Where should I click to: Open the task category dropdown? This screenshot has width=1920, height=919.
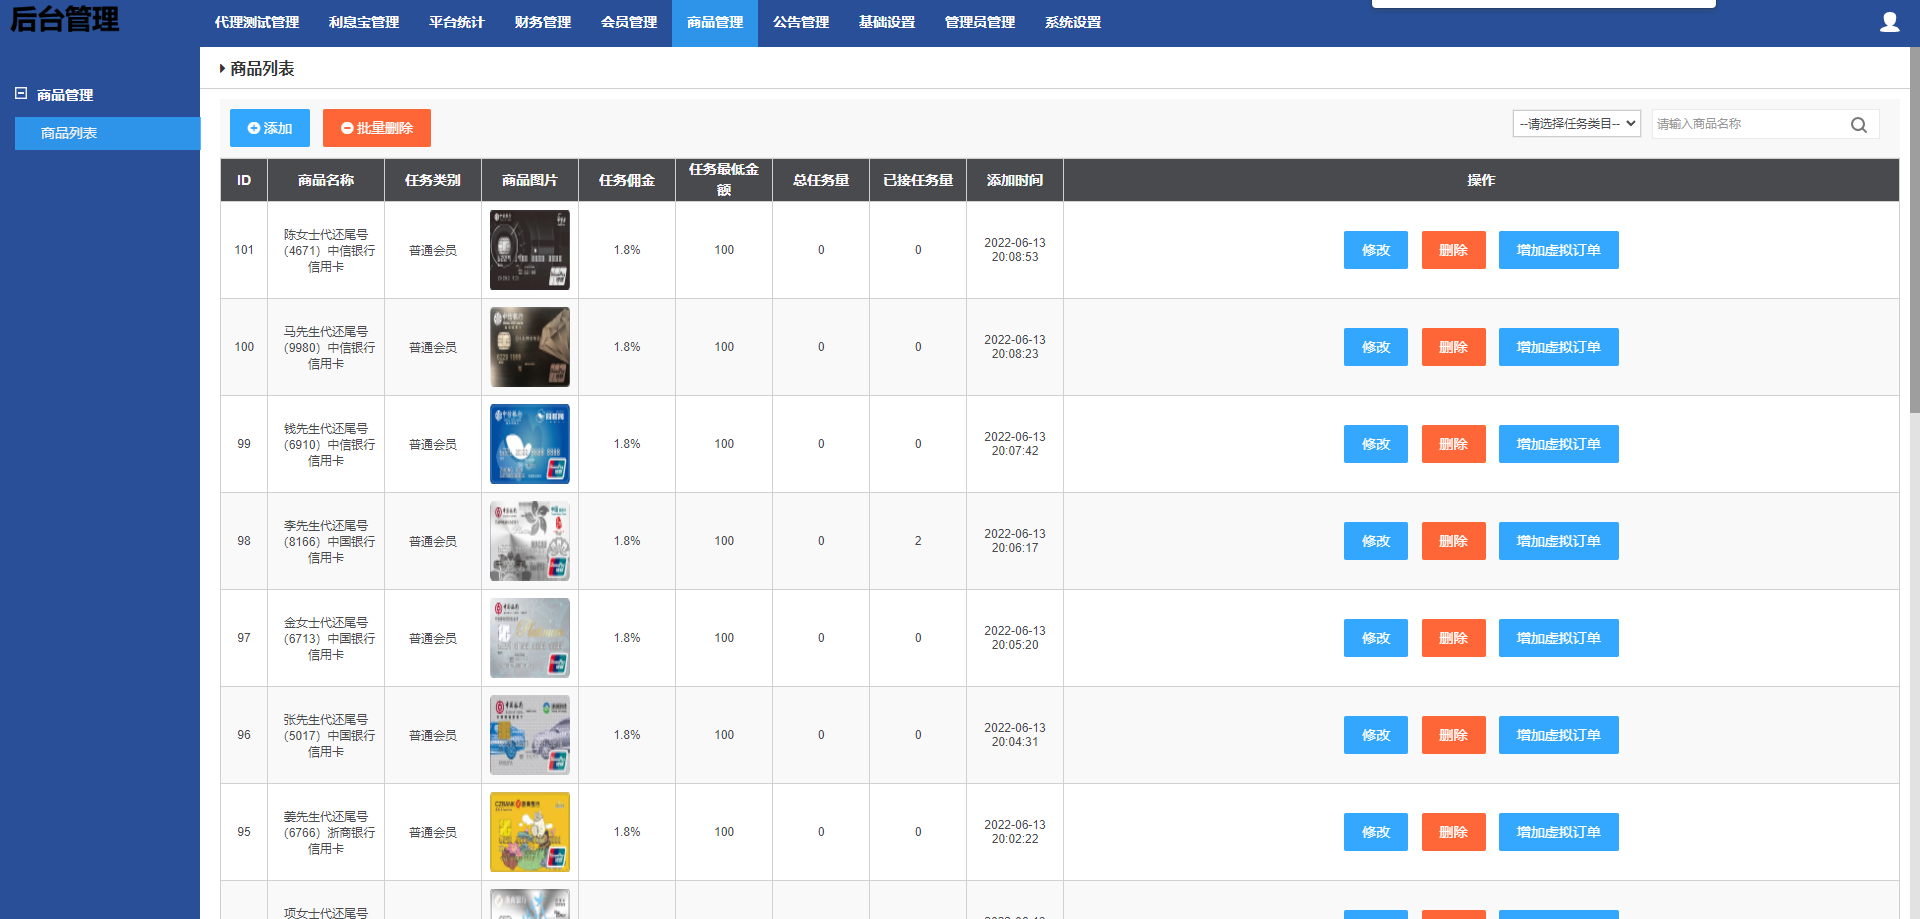1576,124
